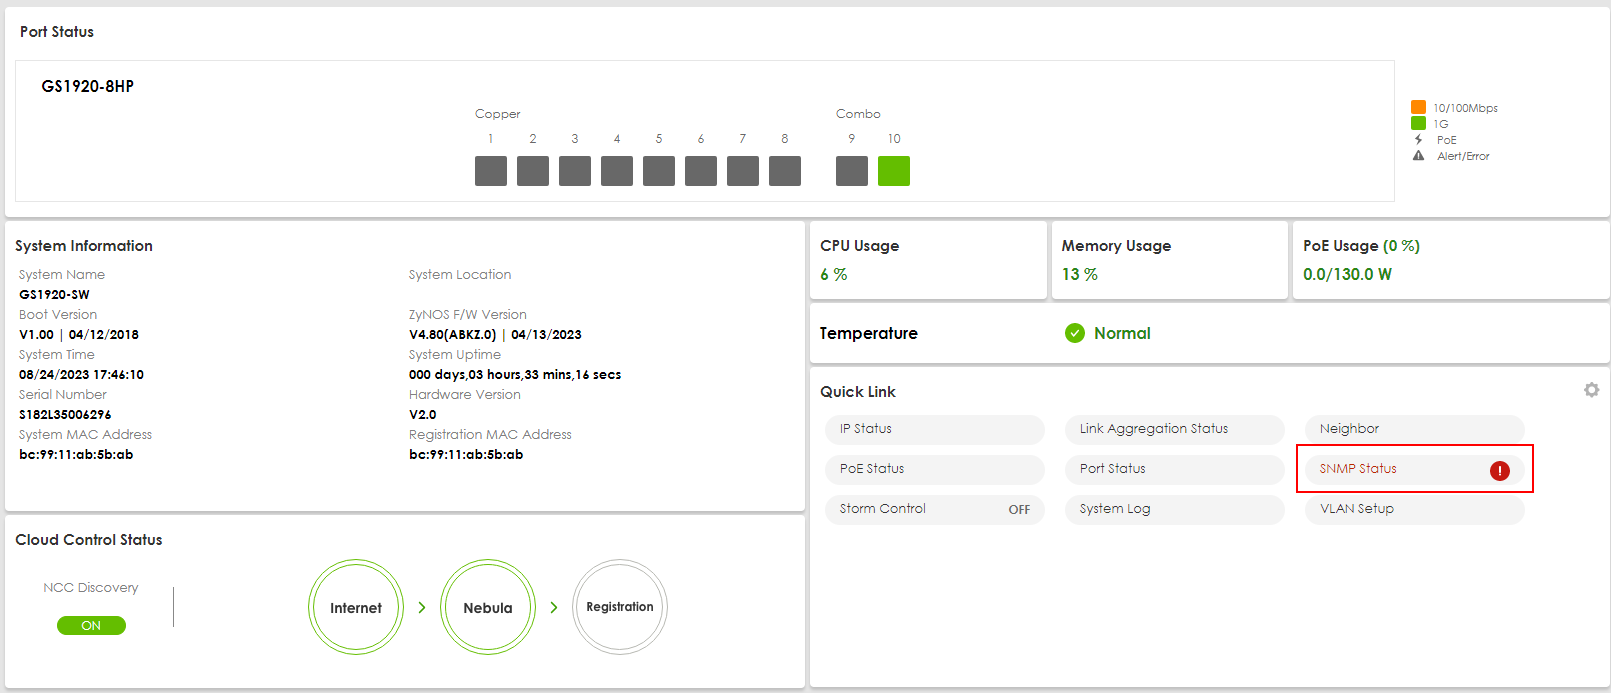Open Link Aggregation Status link
1611x693 pixels.
pos(1174,429)
